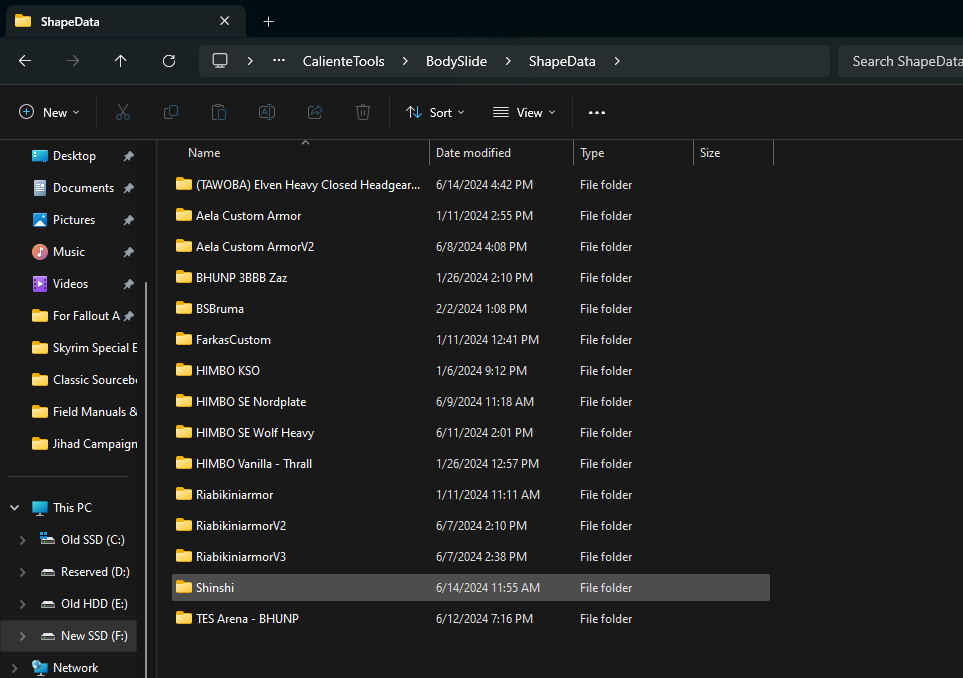
Task: Go back using the Back arrow
Action: [x=25, y=61]
